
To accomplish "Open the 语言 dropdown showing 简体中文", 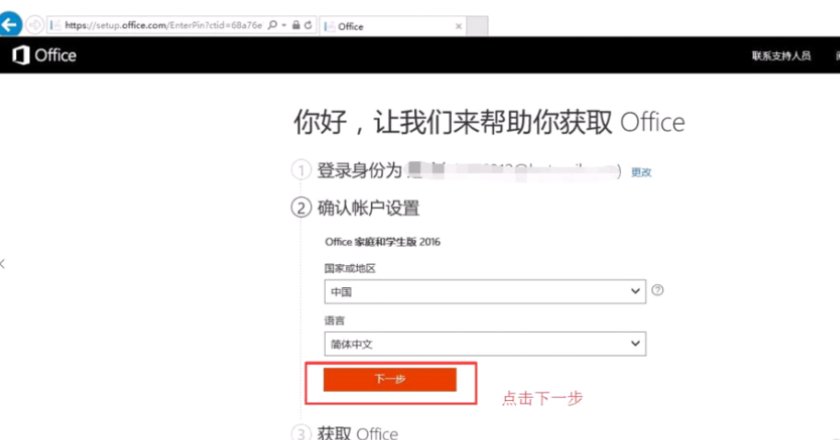I will click(x=485, y=344).
